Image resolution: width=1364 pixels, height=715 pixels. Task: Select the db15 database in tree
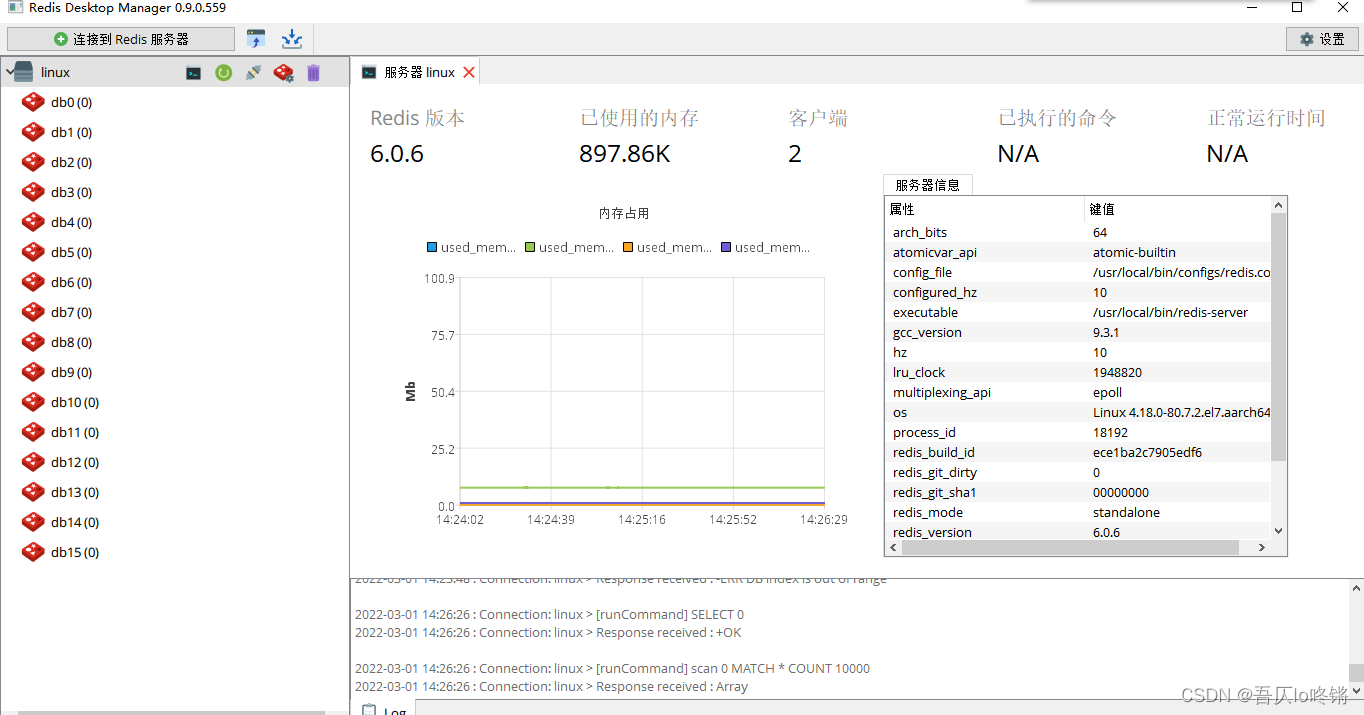[74, 552]
